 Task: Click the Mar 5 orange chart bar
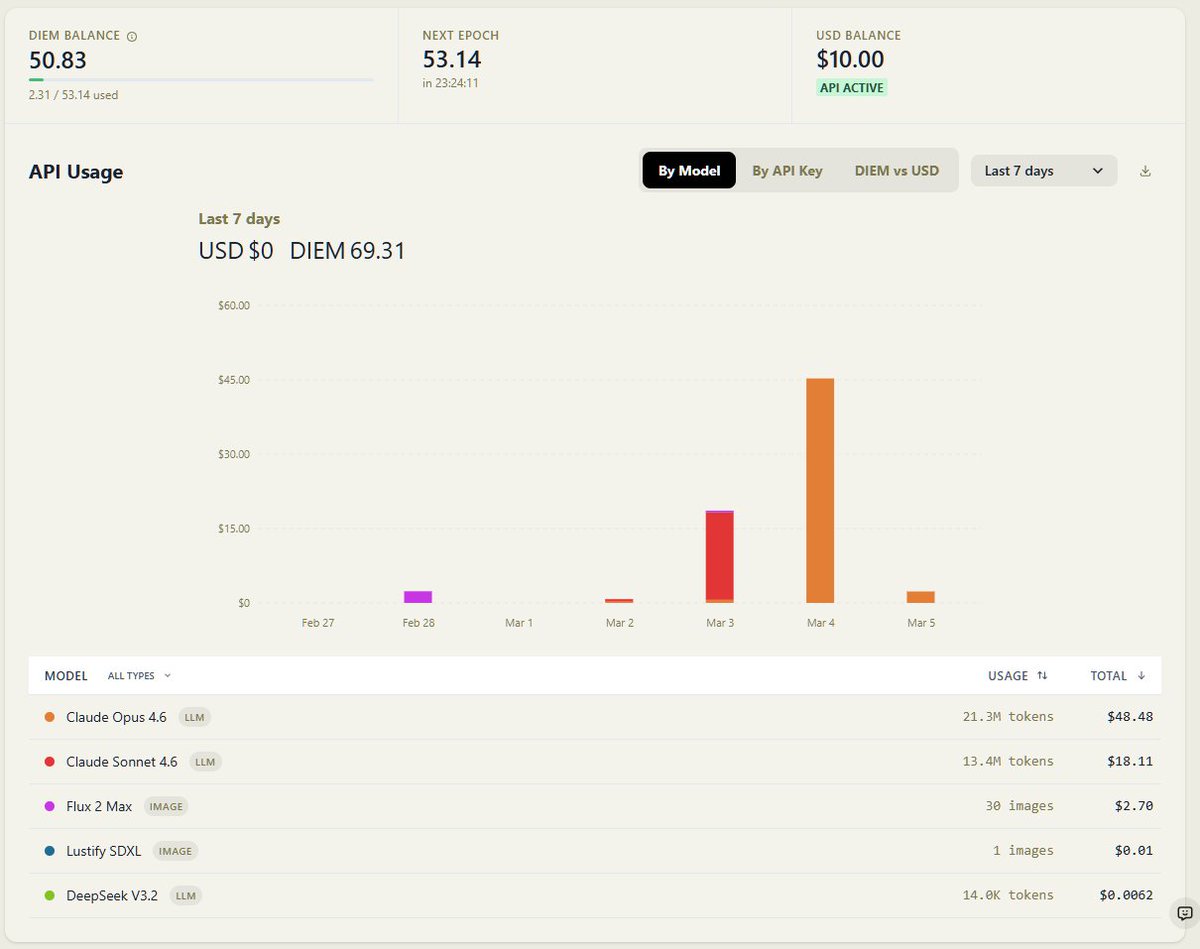pos(921,597)
